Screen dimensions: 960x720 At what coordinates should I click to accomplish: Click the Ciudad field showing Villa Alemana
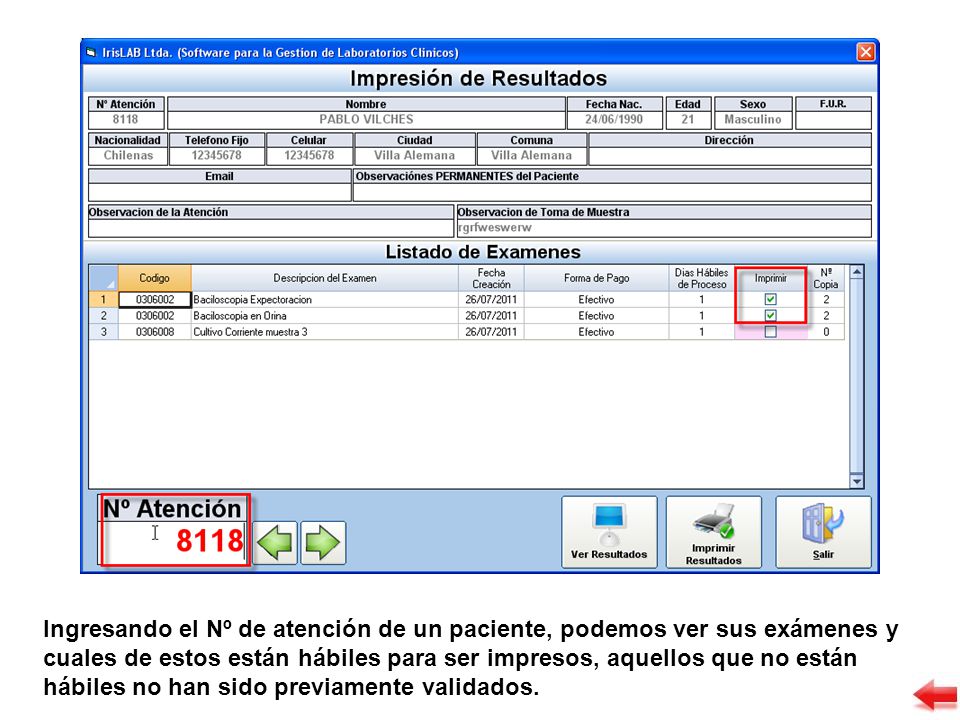(414, 156)
